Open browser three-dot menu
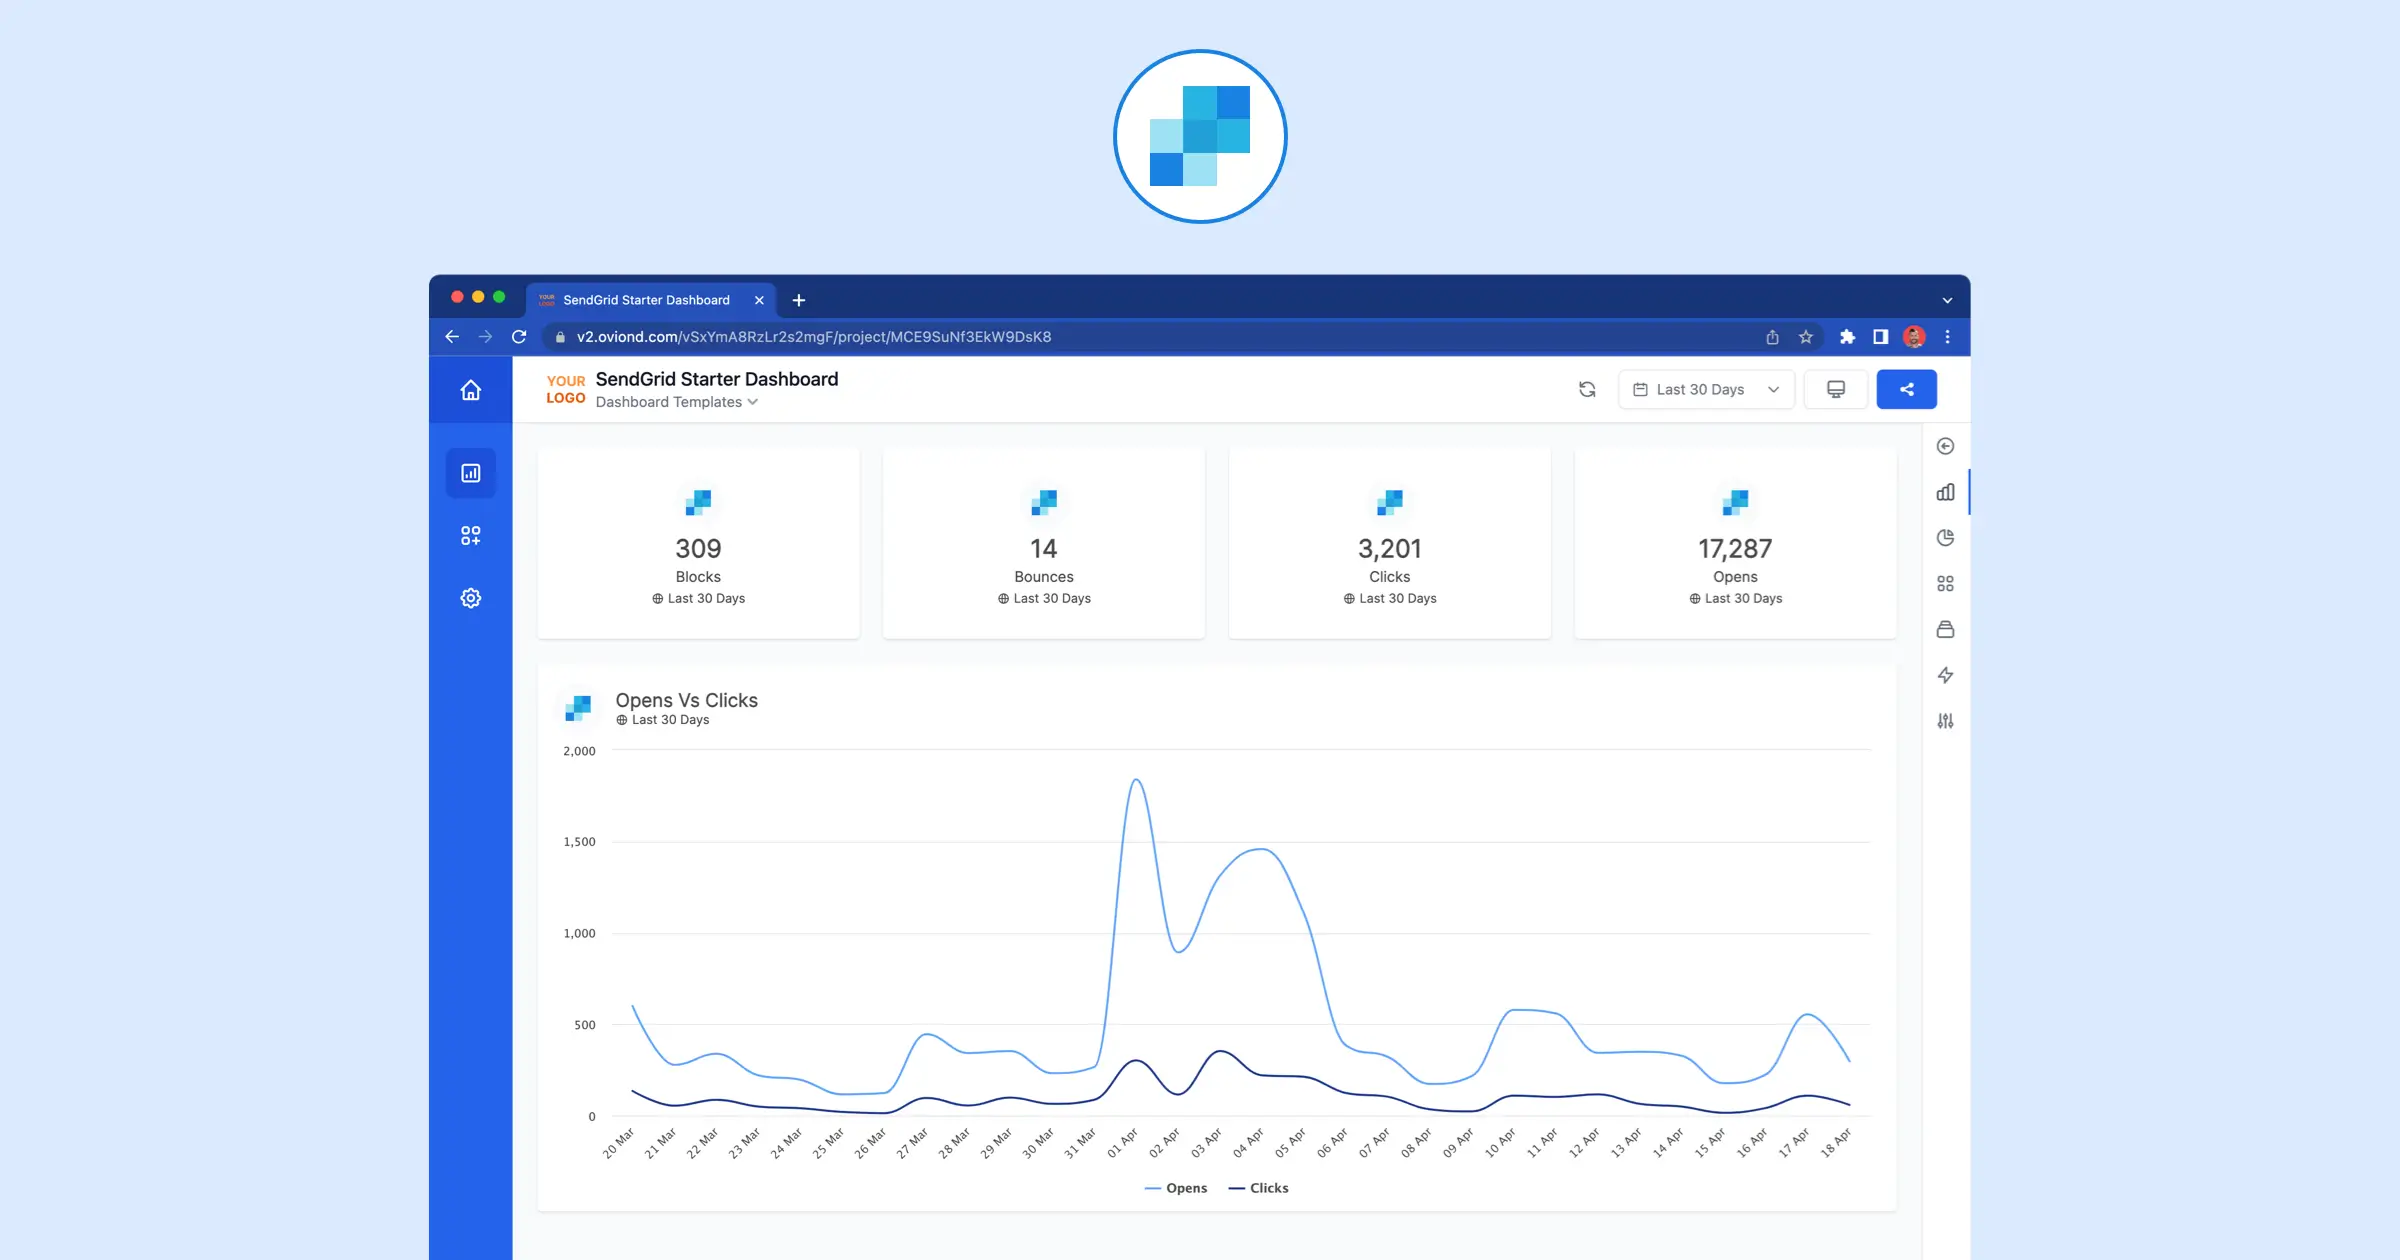This screenshot has width=2400, height=1260. pyautogui.click(x=1947, y=337)
